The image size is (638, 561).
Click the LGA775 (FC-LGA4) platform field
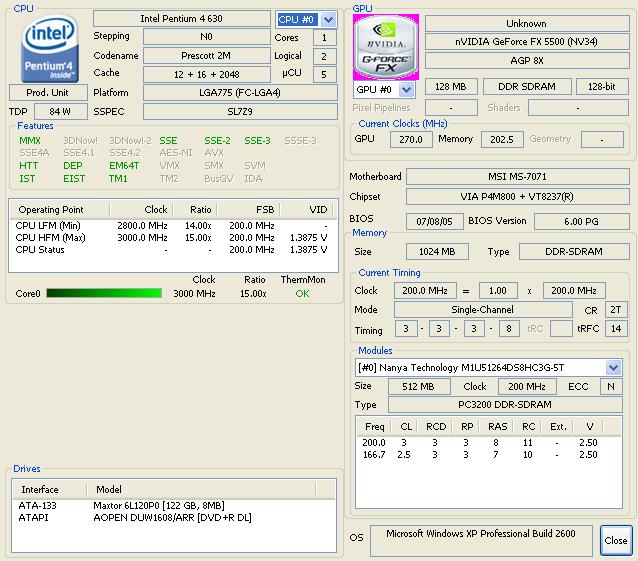[240, 92]
